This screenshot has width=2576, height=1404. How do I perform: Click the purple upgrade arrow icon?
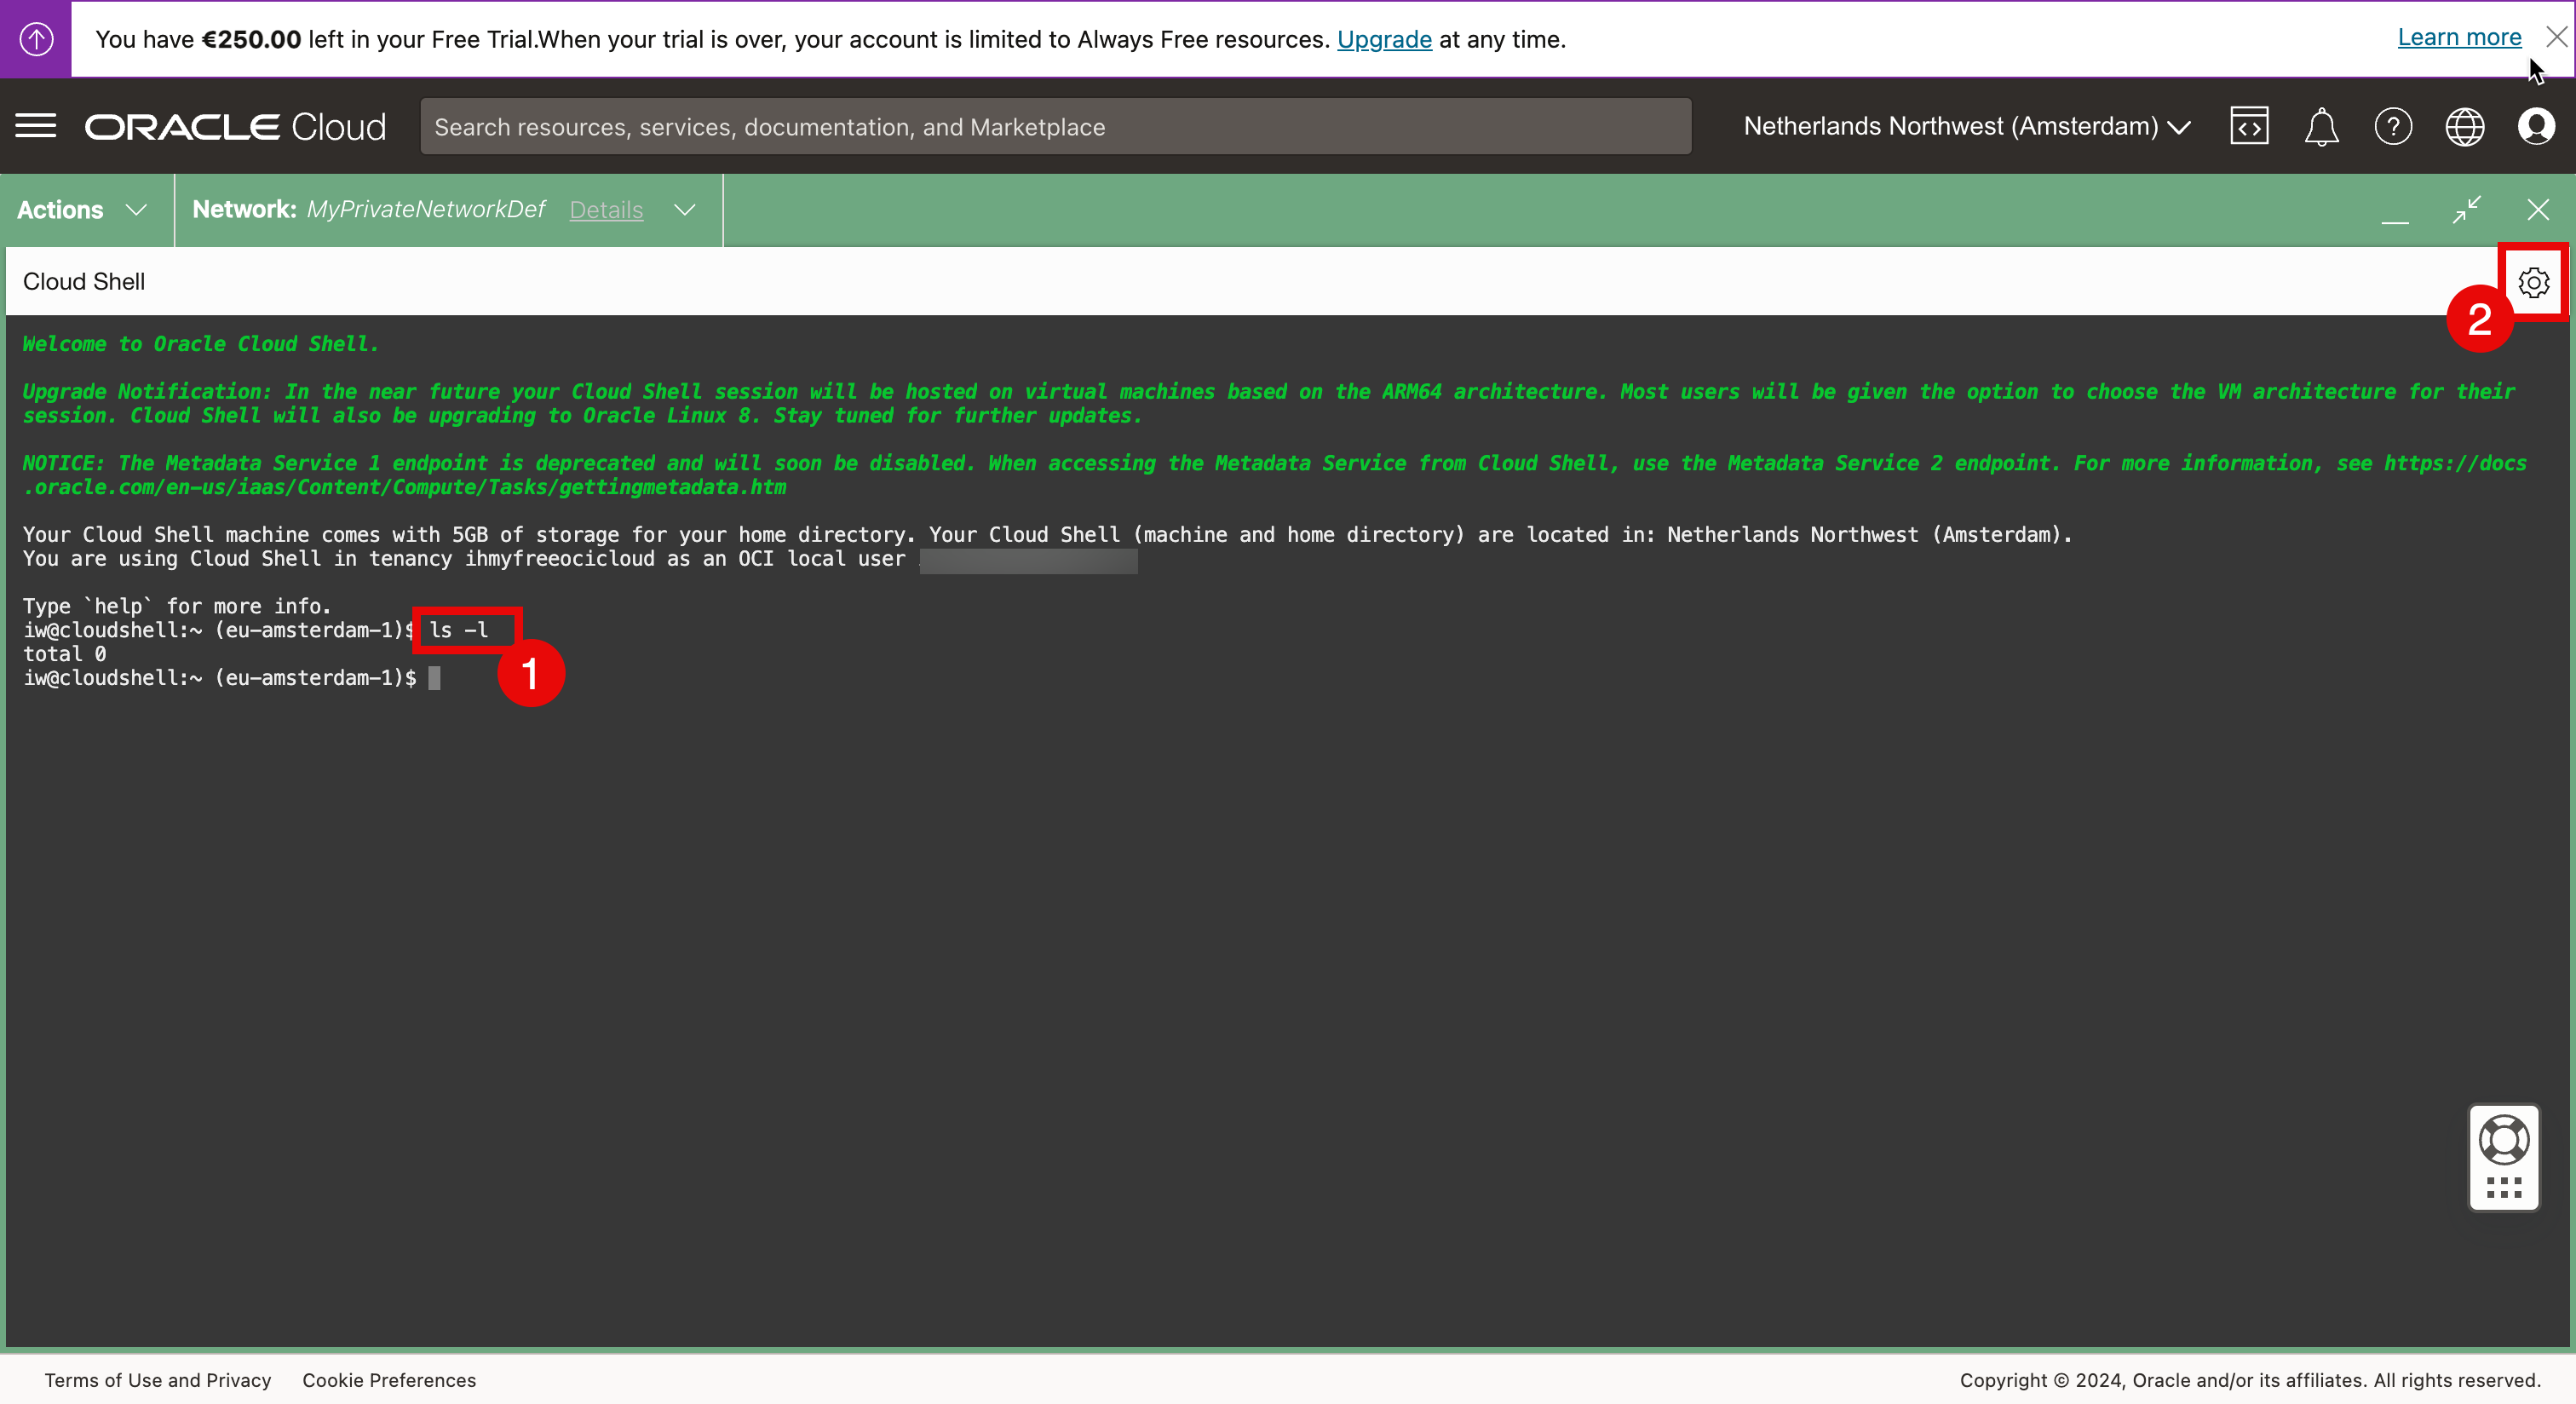pos(36,39)
